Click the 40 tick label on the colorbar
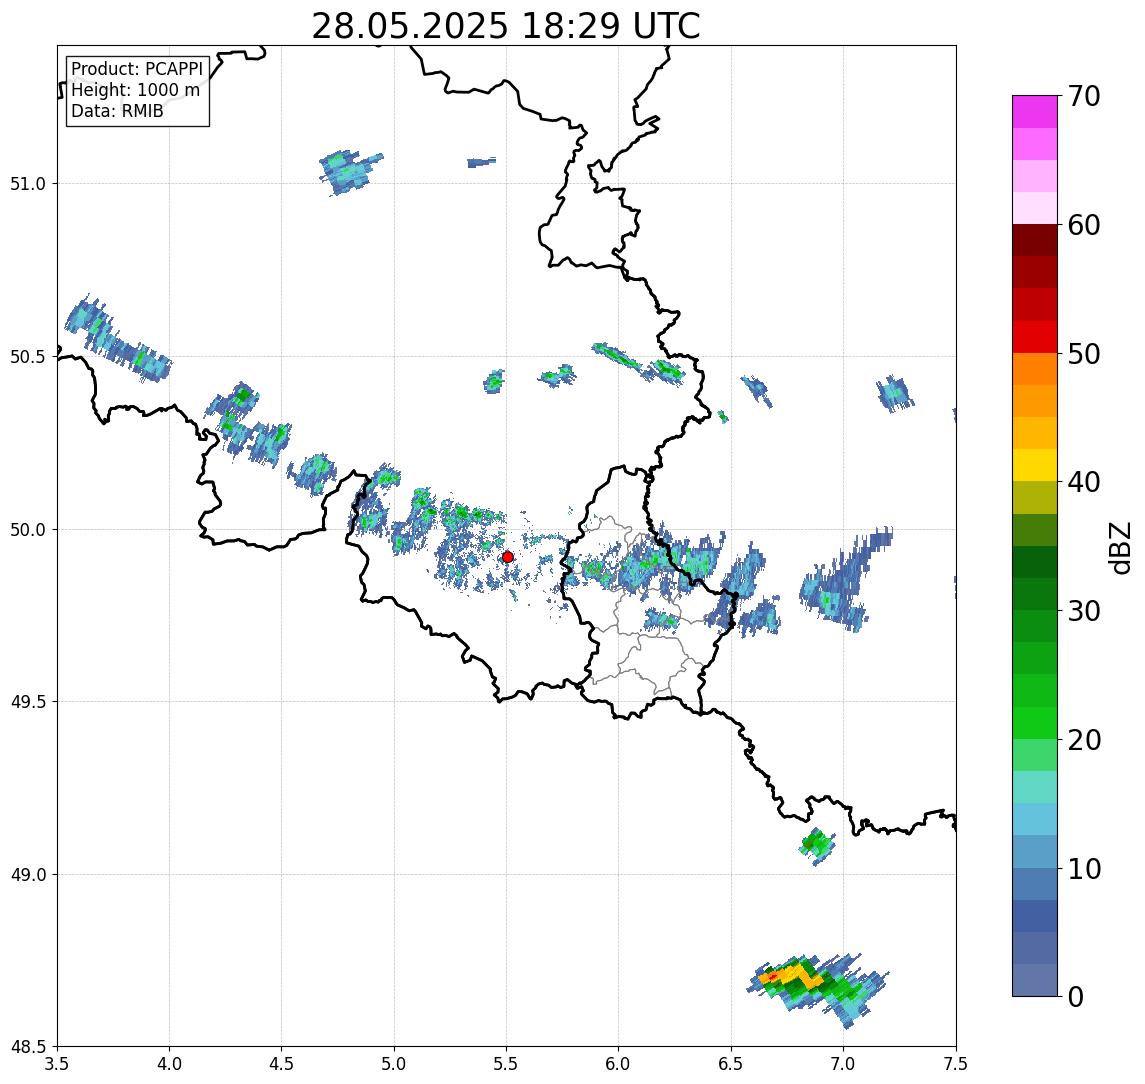The height and width of the screenshot is (1084, 1145). [x=1083, y=482]
